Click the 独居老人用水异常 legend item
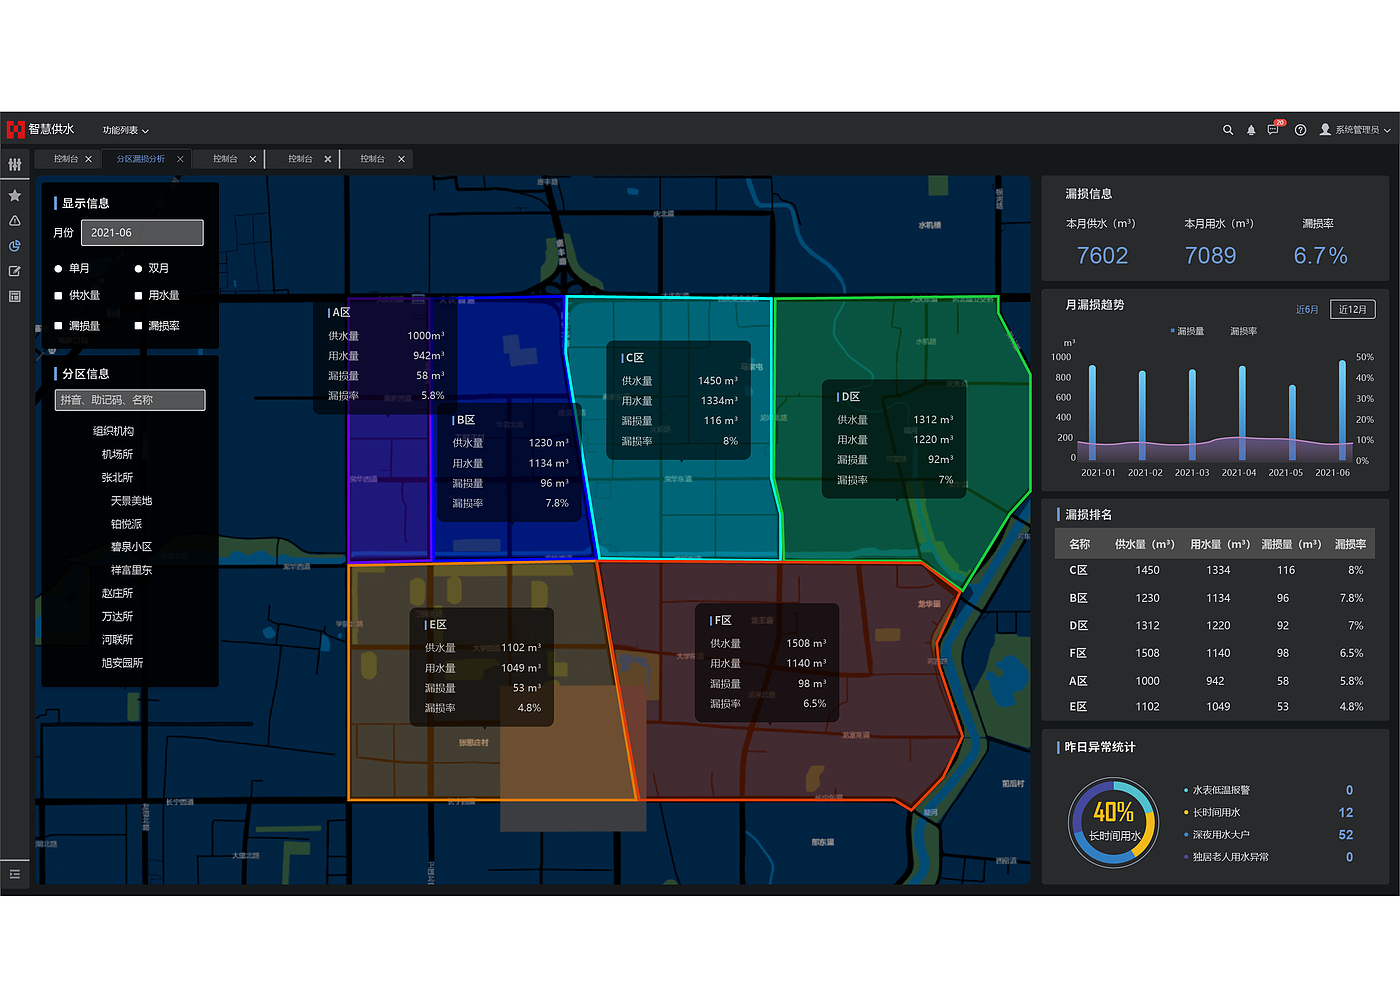The image size is (1400, 1008). (x=1226, y=857)
